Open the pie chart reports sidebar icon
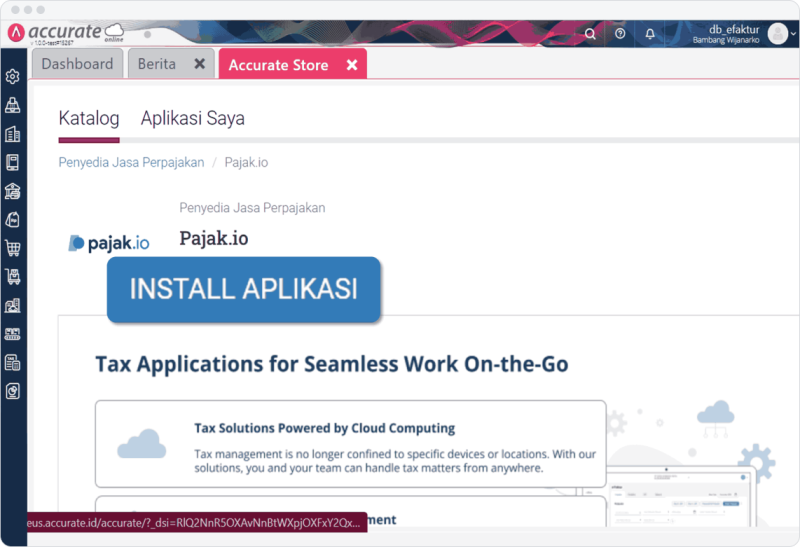800x547 pixels. coord(13,391)
